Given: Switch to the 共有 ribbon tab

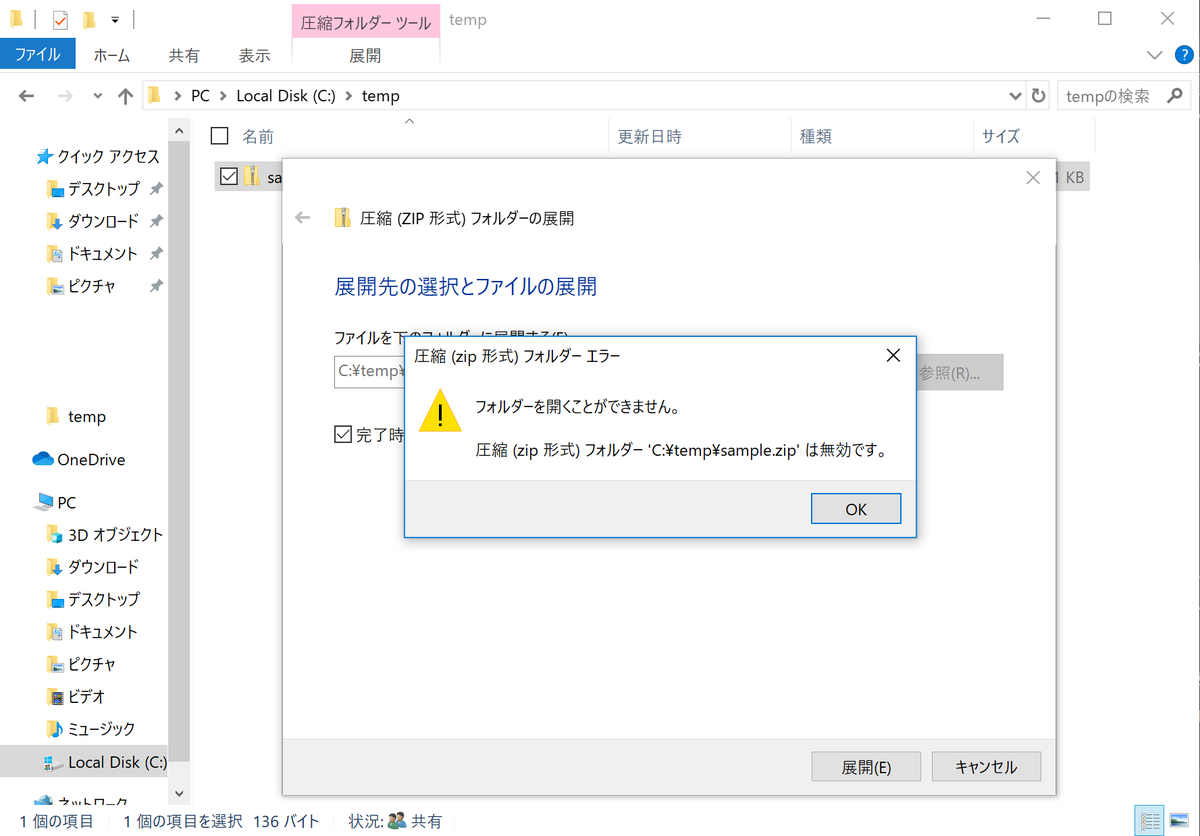Looking at the screenshot, I should pyautogui.click(x=183, y=56).
